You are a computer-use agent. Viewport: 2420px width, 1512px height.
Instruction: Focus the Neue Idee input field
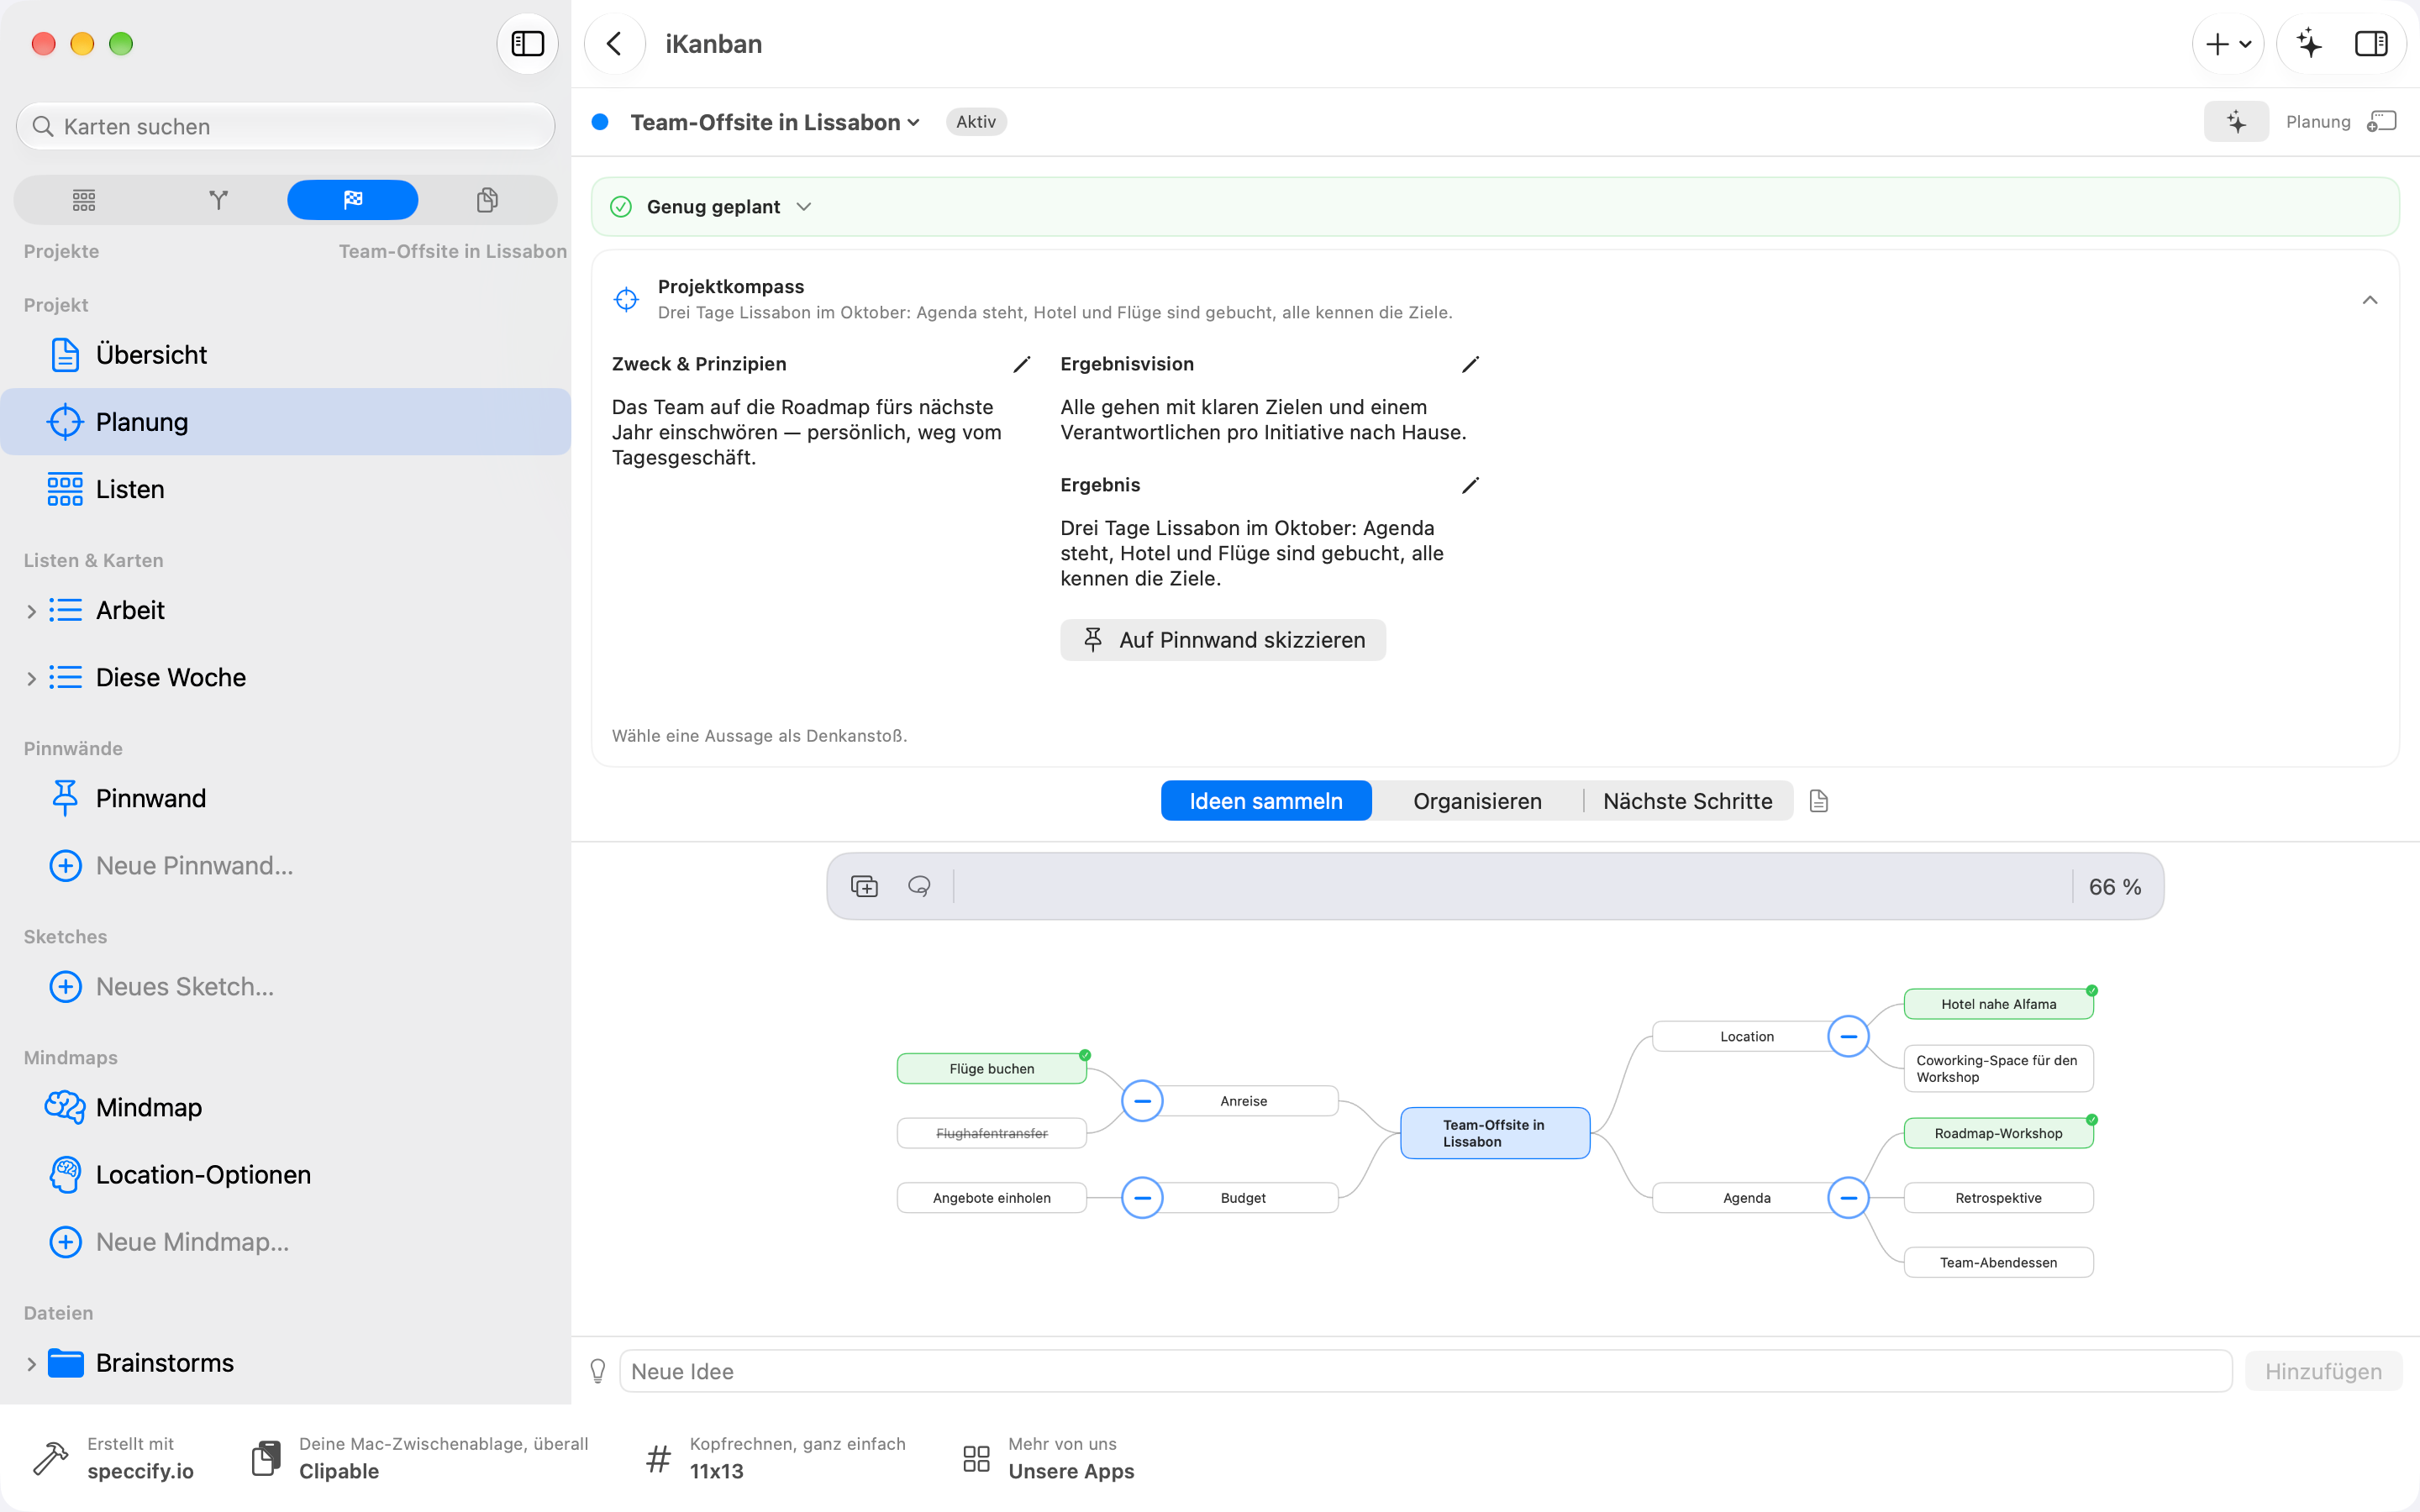(1425, 1372)
